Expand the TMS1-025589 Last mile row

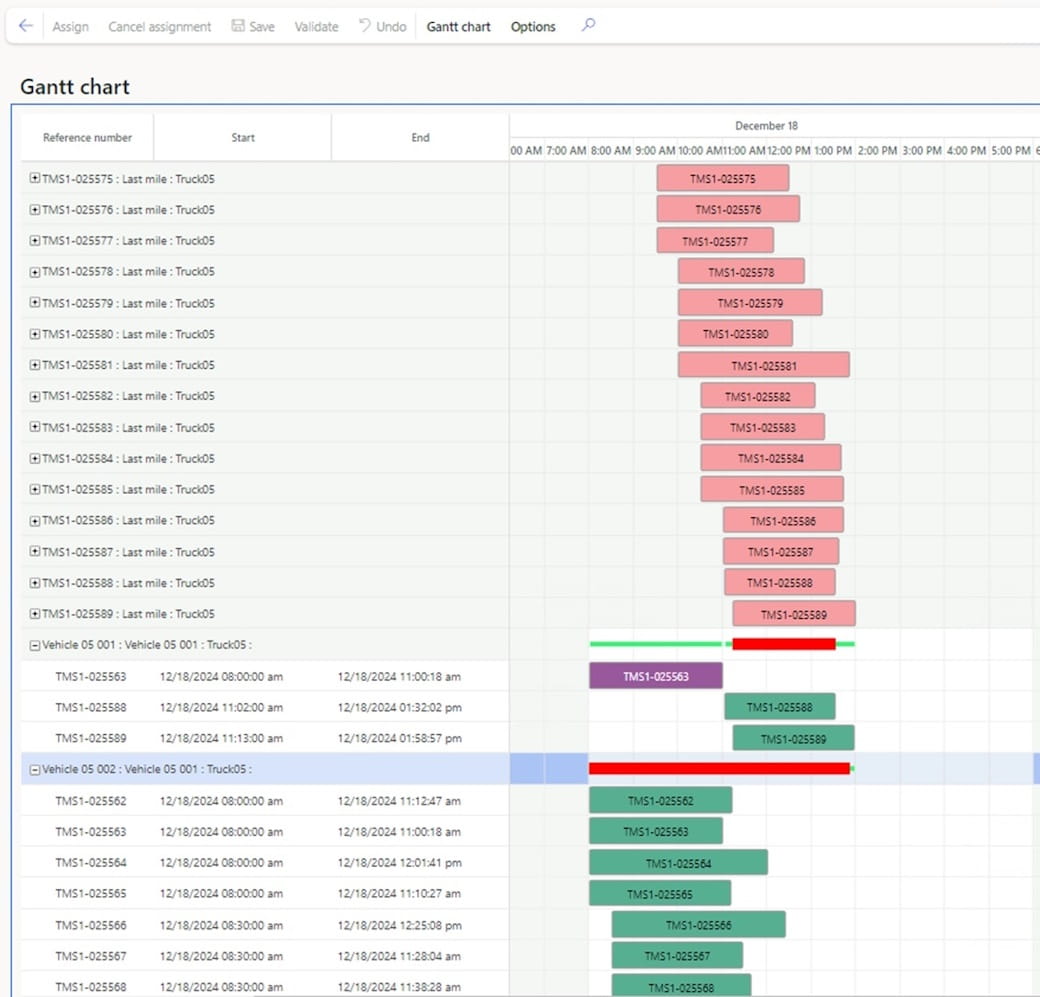35,613
